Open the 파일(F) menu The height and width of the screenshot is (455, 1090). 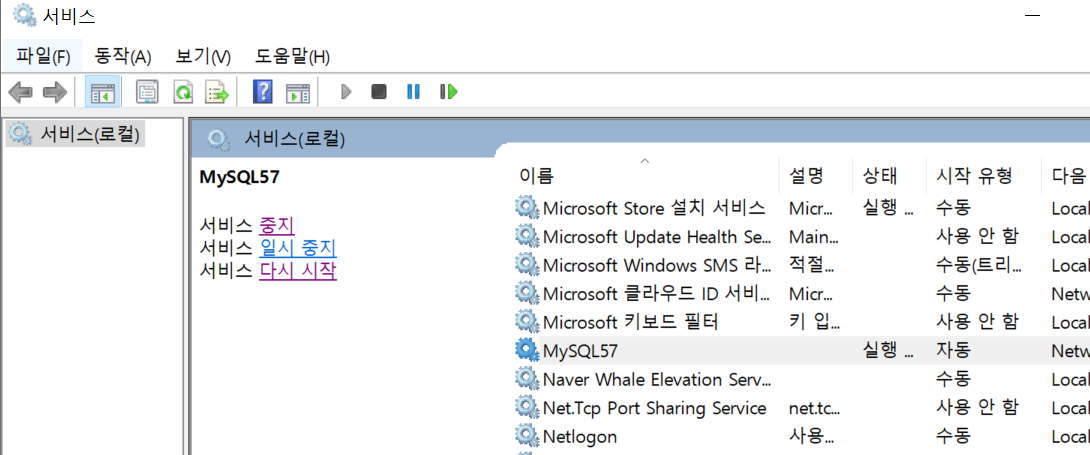click(x=43, y=56)
